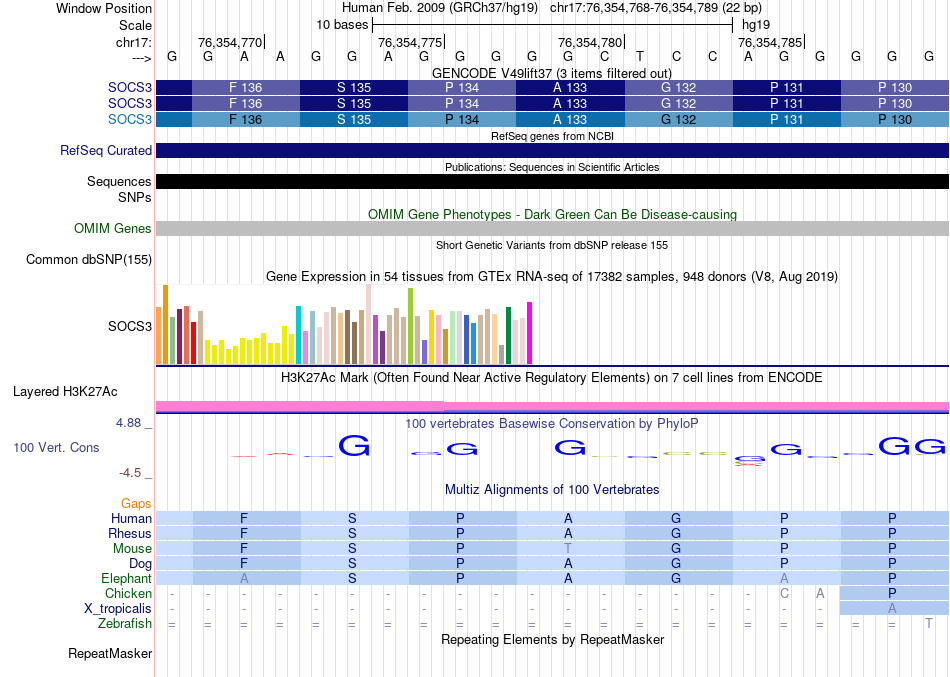Click the C residue in Chicken row
Screen dimensions: 950x677
(784, 593)
